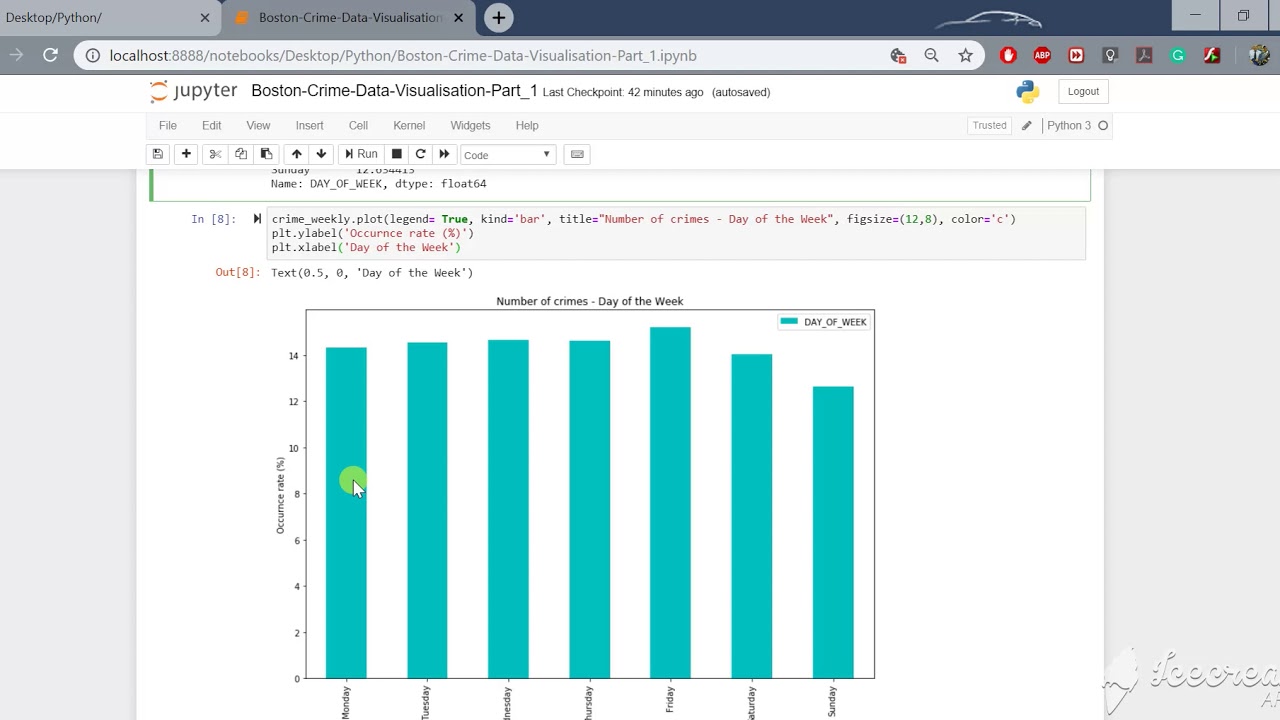
Task: Reload the page
Action: click(x=50, y=56)
